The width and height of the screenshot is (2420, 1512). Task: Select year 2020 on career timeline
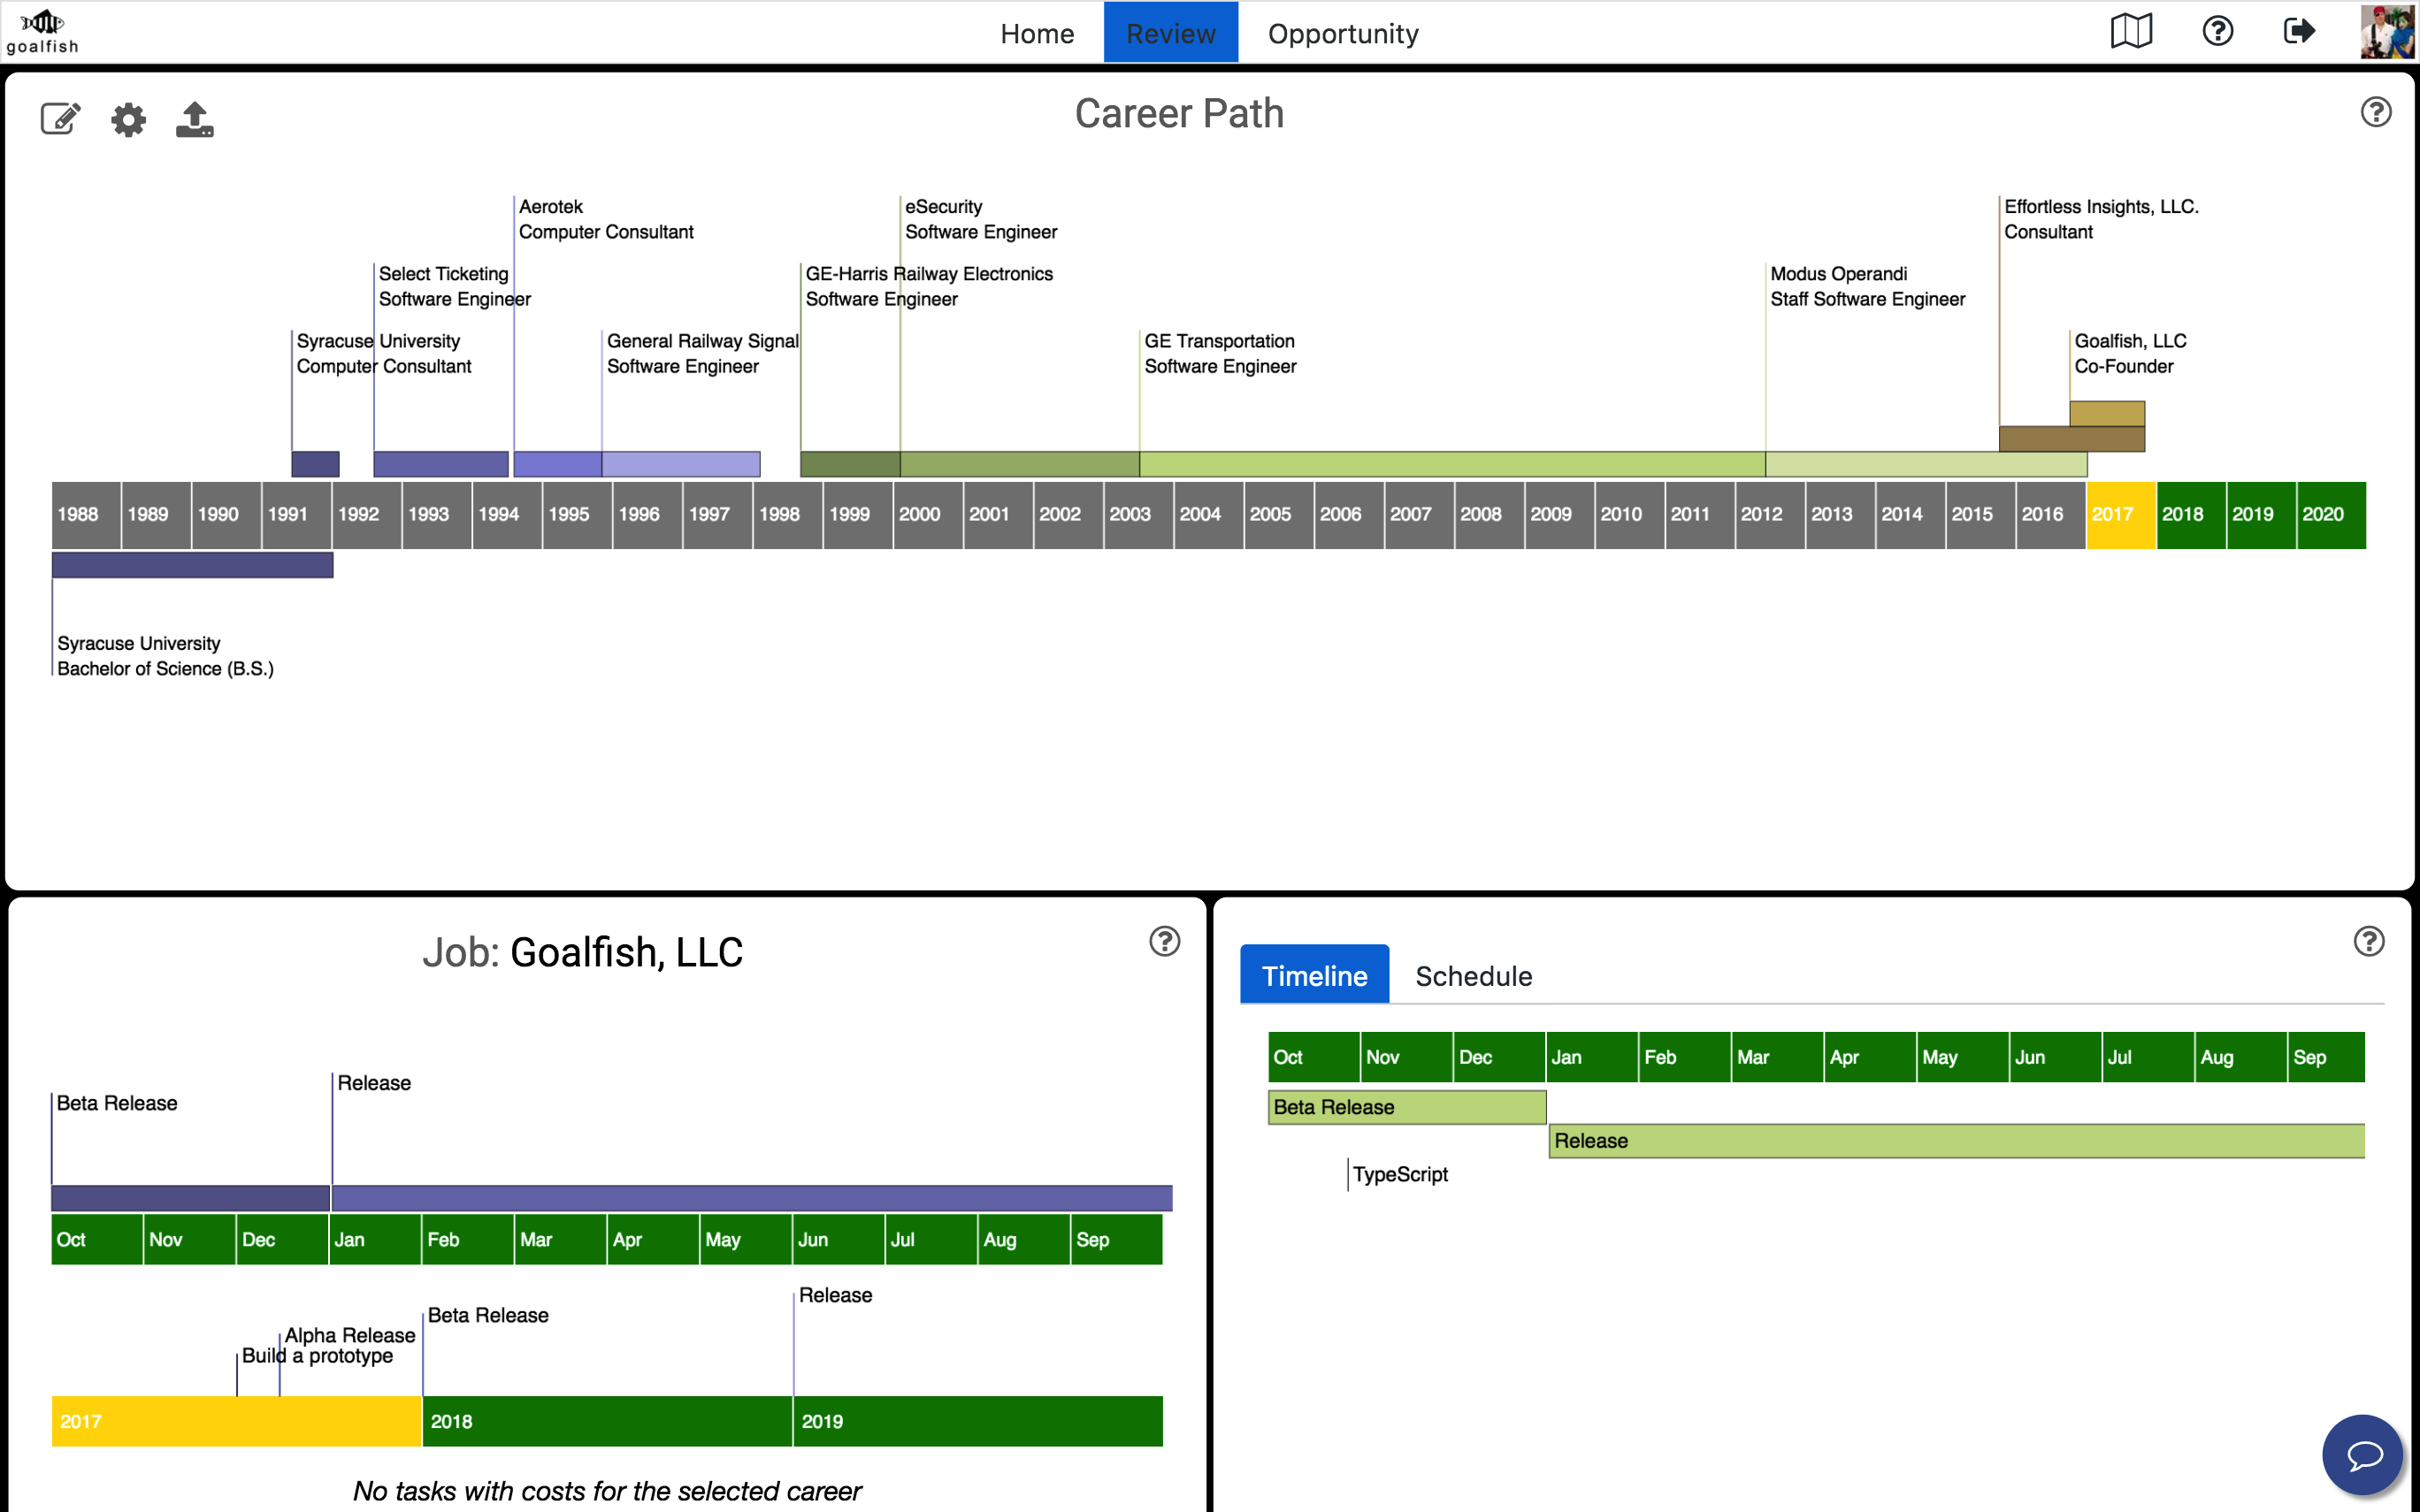[x=2331, y=515]
